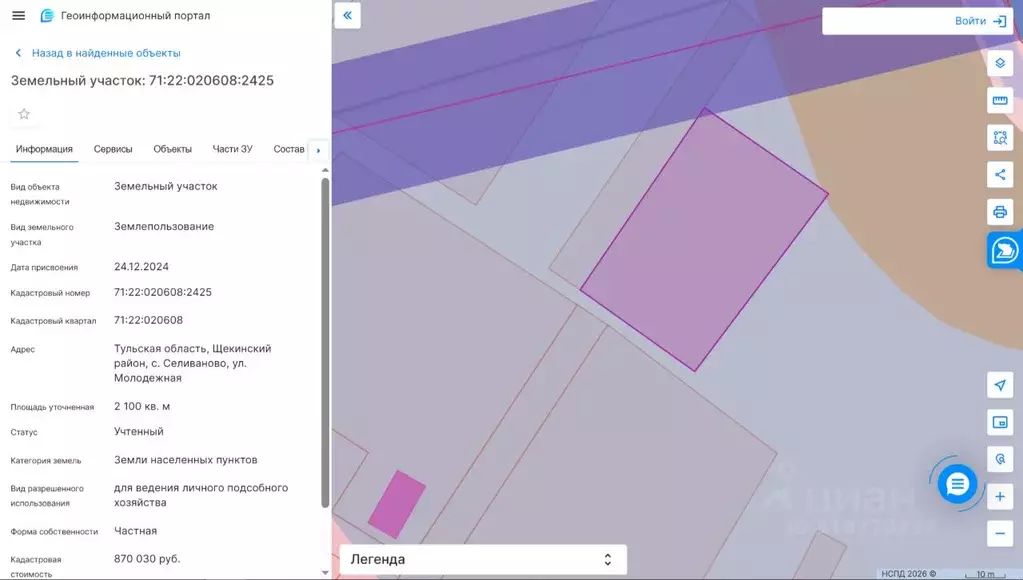Print the map
Image resolution: width=1023 pixels, height=580 pixels.
click(x=999, y=211)
